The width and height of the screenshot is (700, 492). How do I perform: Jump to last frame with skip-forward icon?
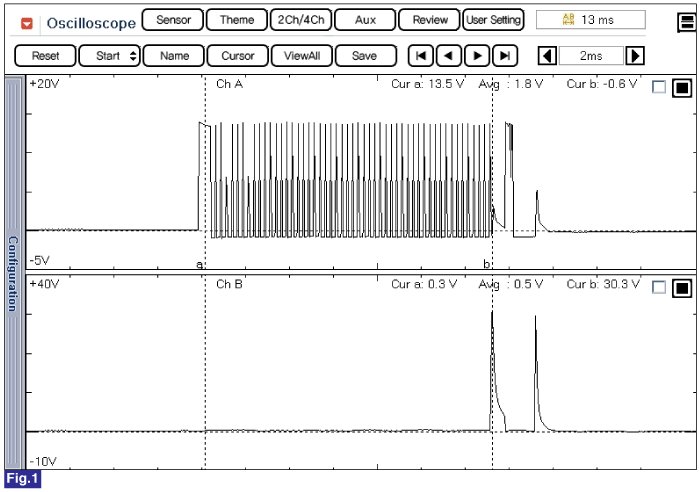click(x=507, y=56)
